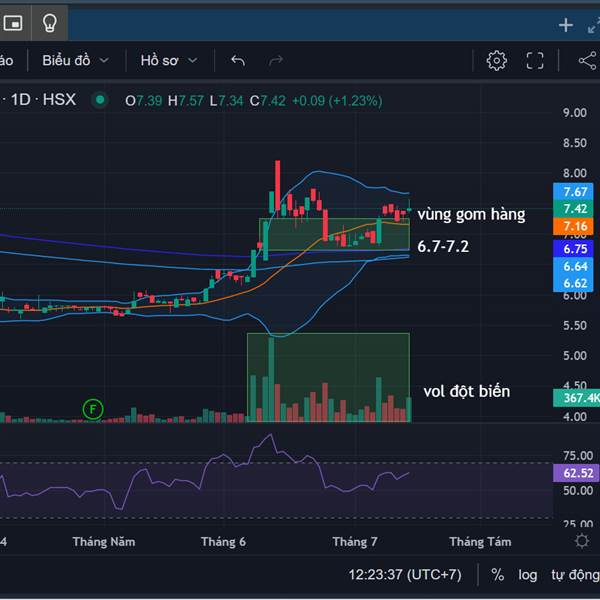Open chart settings gear icon
This screenshot has height=600, width=600.
tap(496, 60)
